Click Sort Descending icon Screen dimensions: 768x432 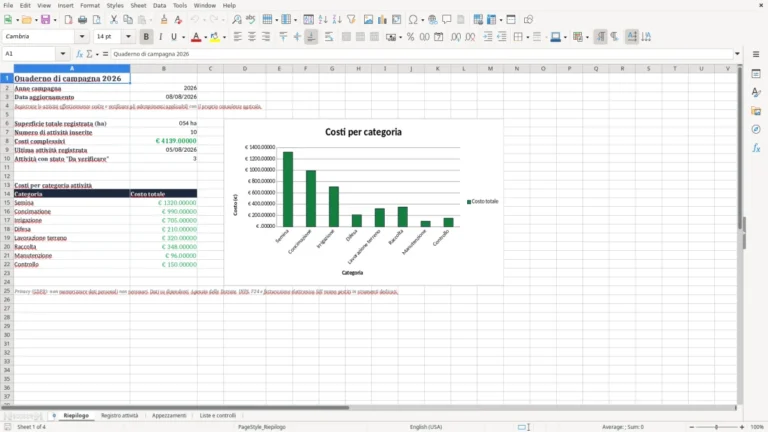[x=337, y=20]
